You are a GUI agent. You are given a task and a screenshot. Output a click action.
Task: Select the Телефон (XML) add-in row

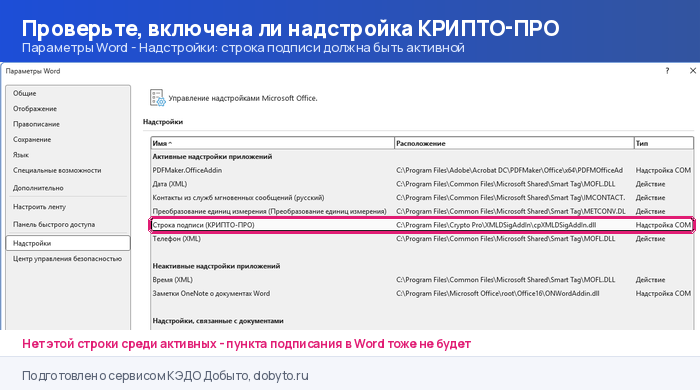coord(422,239)
